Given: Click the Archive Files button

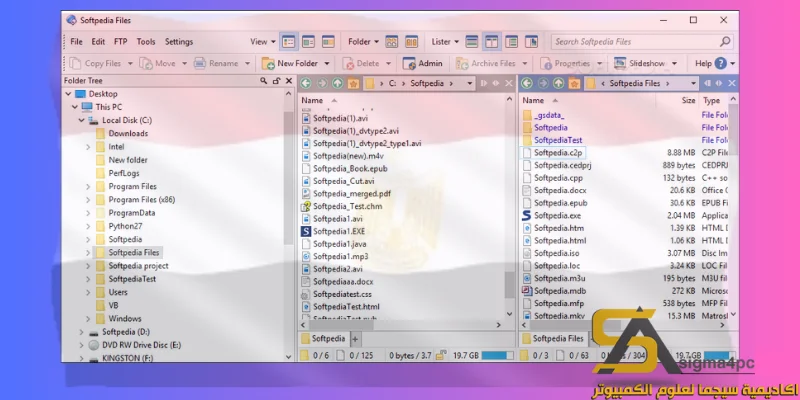Looking at the screenshot, I should click(486, 63).
